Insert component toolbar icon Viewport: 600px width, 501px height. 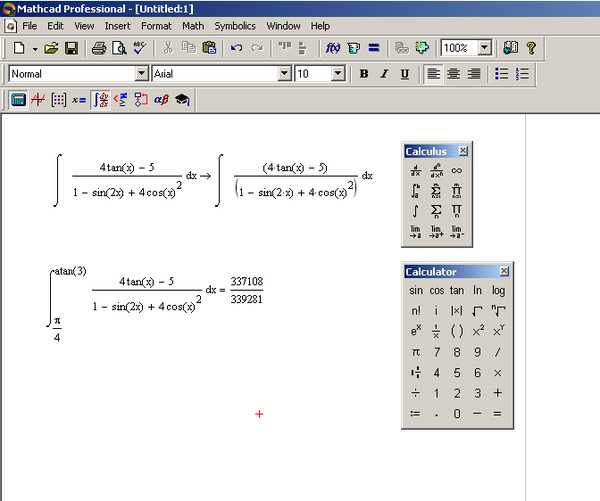click(x=422, y=48)
